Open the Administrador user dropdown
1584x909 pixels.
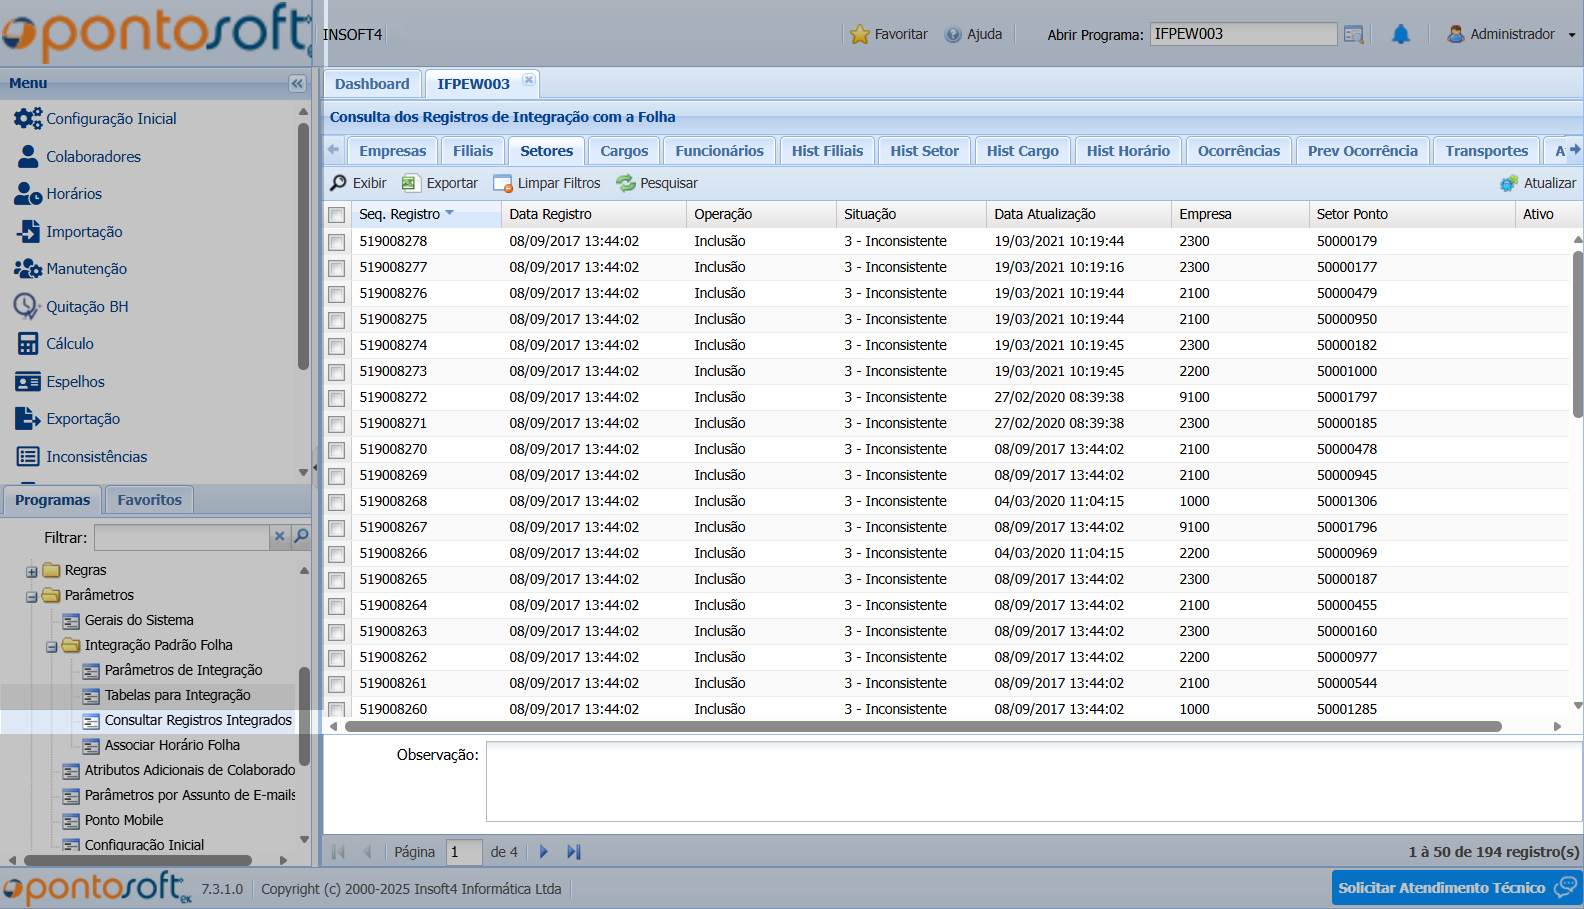click(x=1511, y=34)
